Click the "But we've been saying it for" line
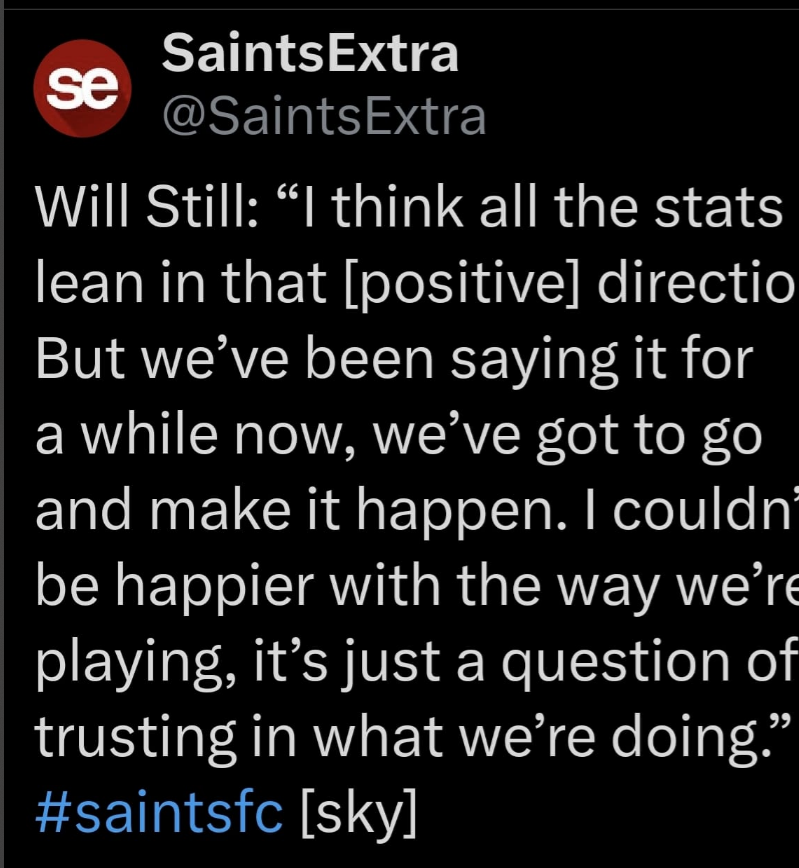This screenshot has width=799, height=868. click(393, 360)
